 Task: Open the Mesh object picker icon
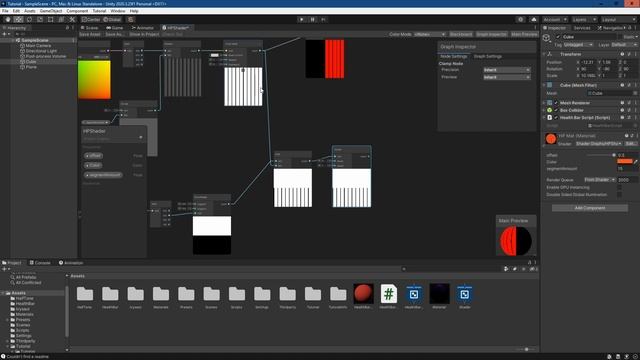click(635, 93)
